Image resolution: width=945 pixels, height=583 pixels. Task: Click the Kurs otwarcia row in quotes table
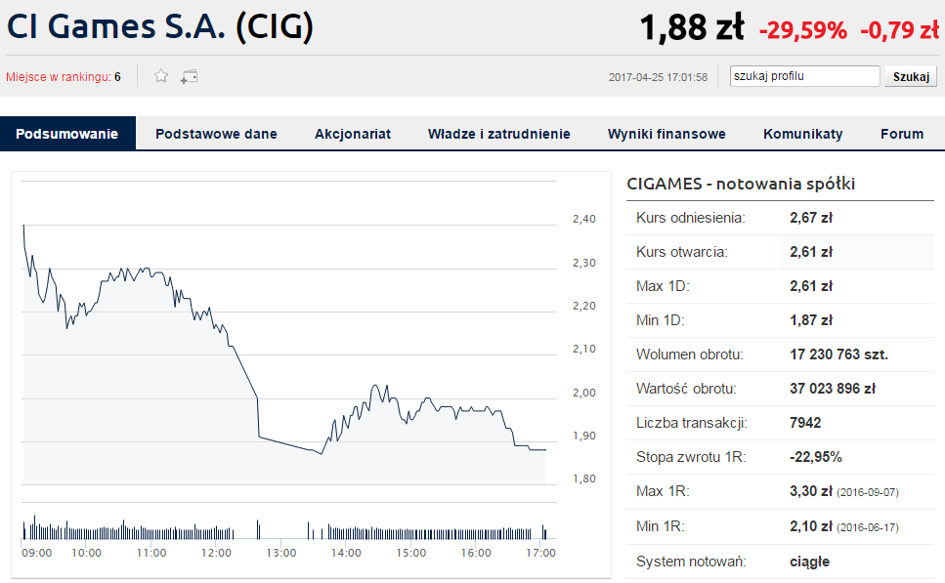coord(780,252)
